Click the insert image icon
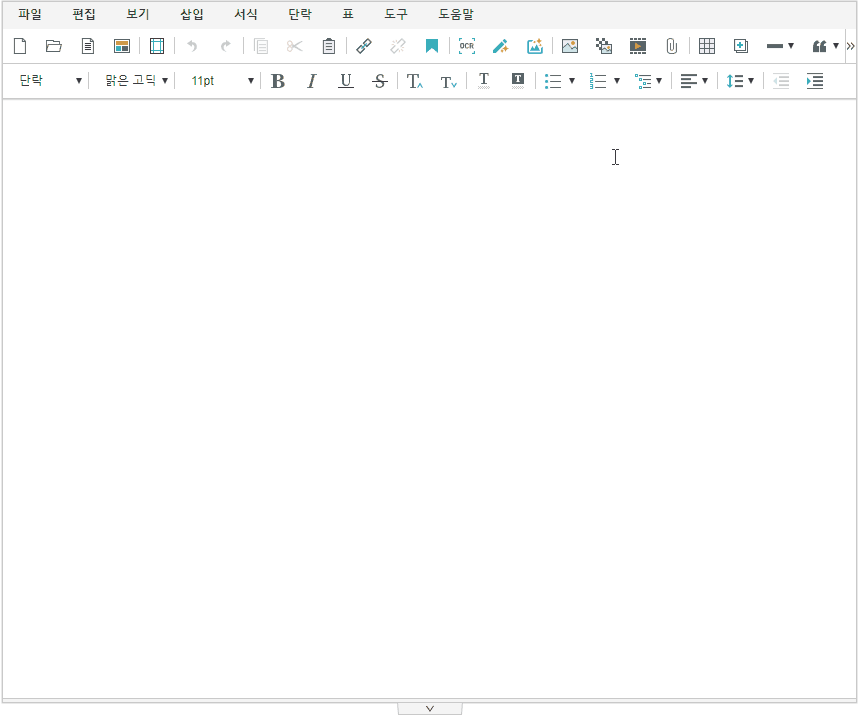The height and width of the screenshot is (716, 858). tap(570, 46)
